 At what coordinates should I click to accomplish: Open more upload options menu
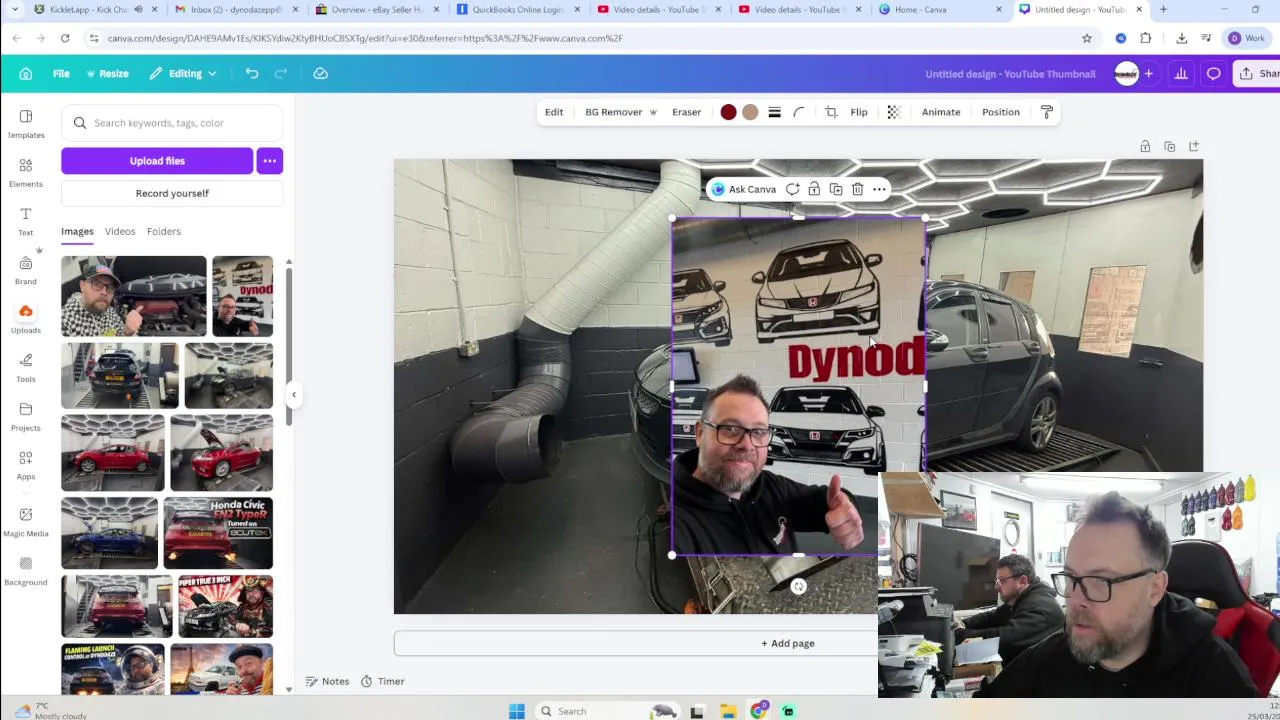coord(270,161)
